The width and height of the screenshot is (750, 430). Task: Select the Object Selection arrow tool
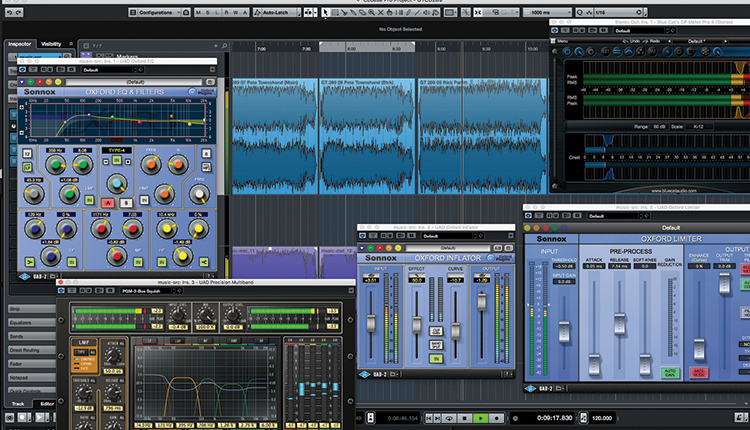coord(325,12)
